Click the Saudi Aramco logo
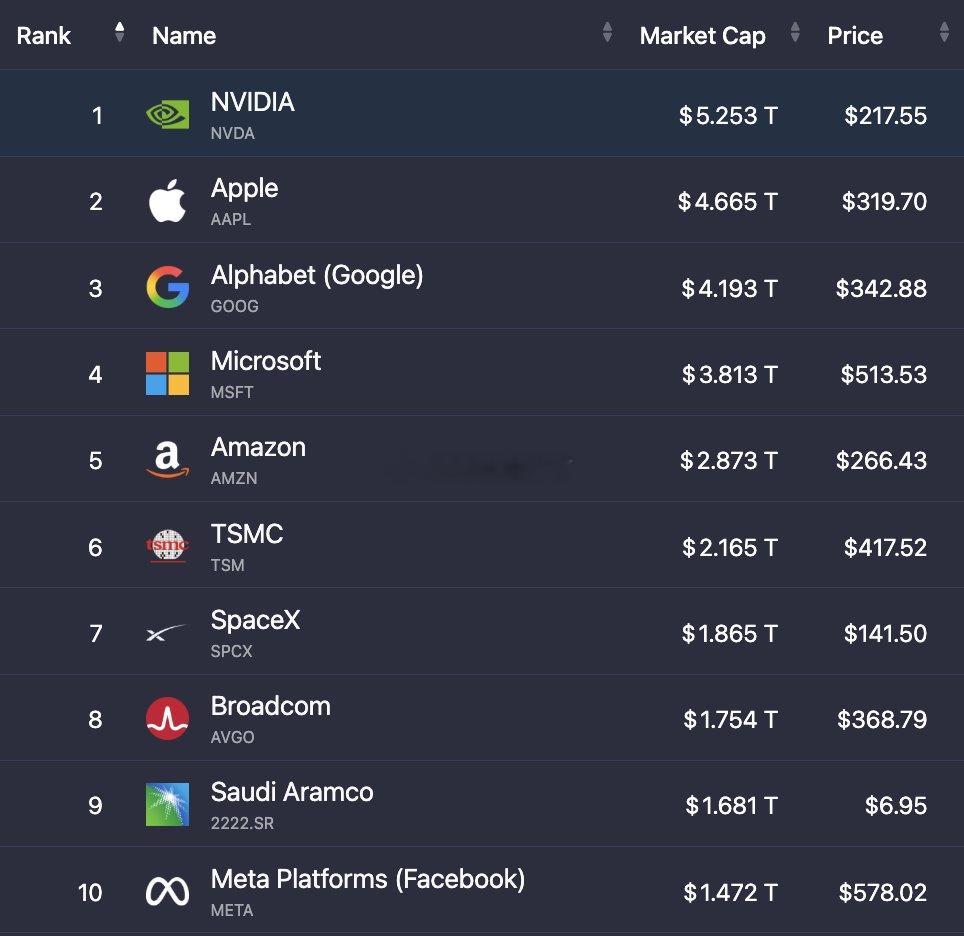Screen dimensions: 964x936 (x=167, y=804)
